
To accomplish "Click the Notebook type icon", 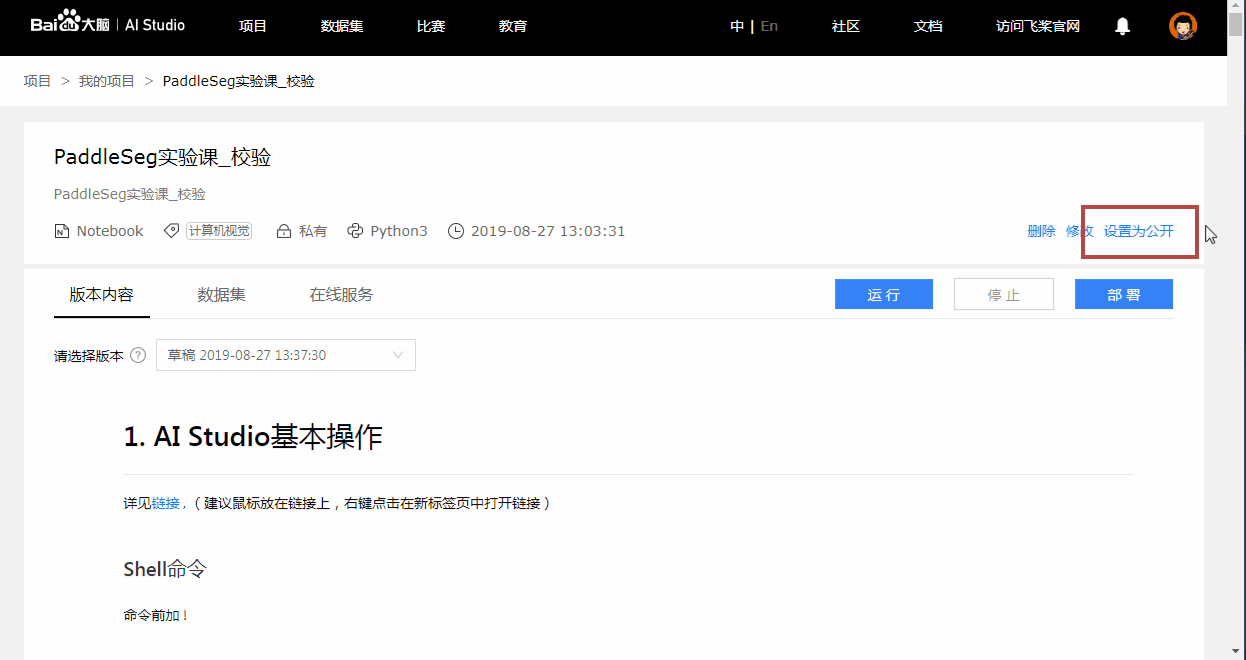I will pyautogui.click(x=62, y=231).
